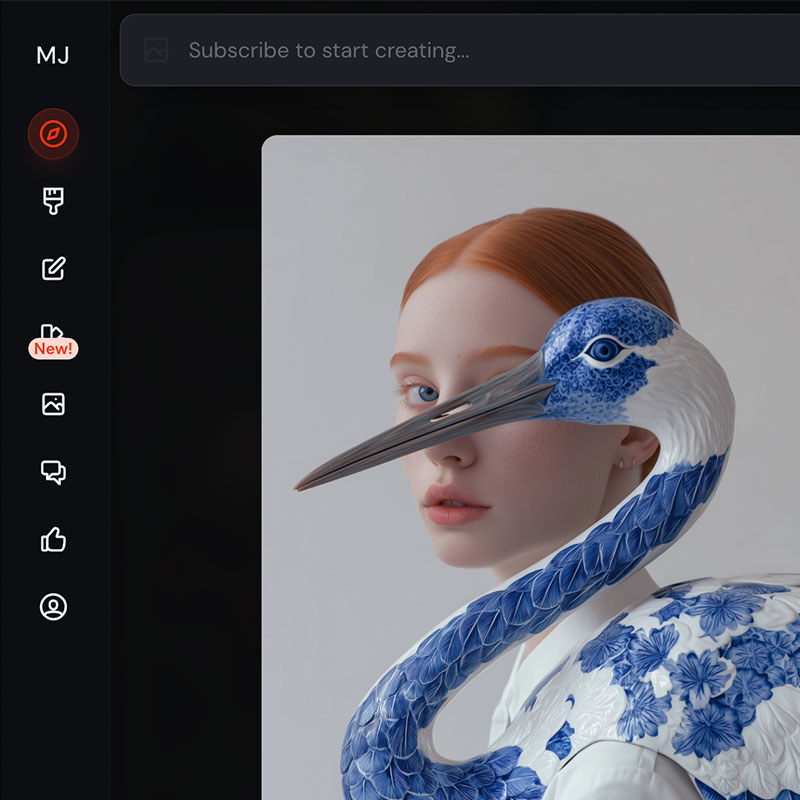Screen dimensions: 800x800
Task: Open the Explore compass icon
Action: click(53, 134)
